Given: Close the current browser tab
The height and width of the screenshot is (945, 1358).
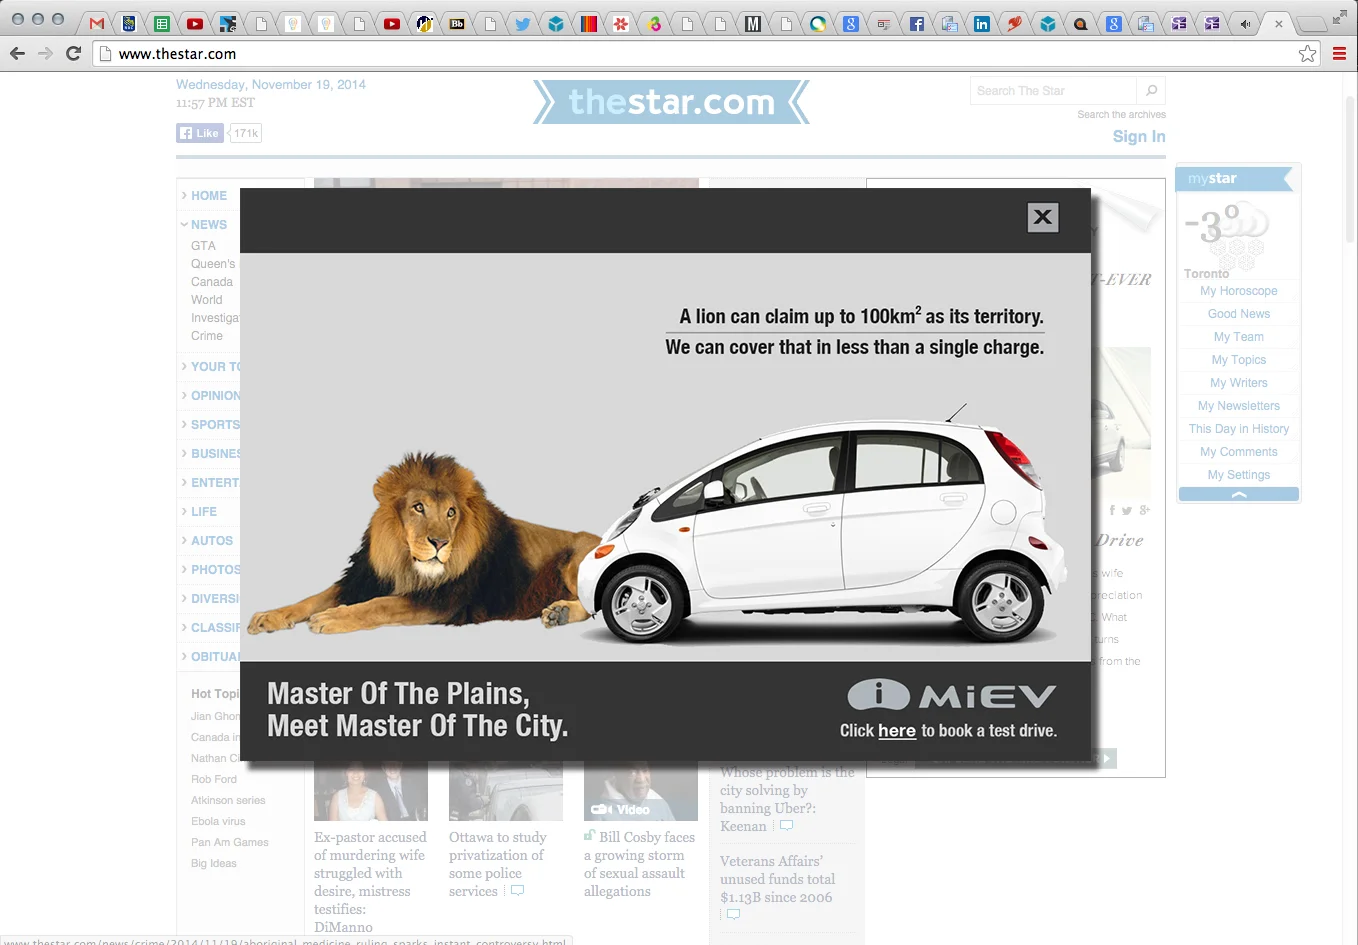Looking at the screenshot, I should 1278,23.
